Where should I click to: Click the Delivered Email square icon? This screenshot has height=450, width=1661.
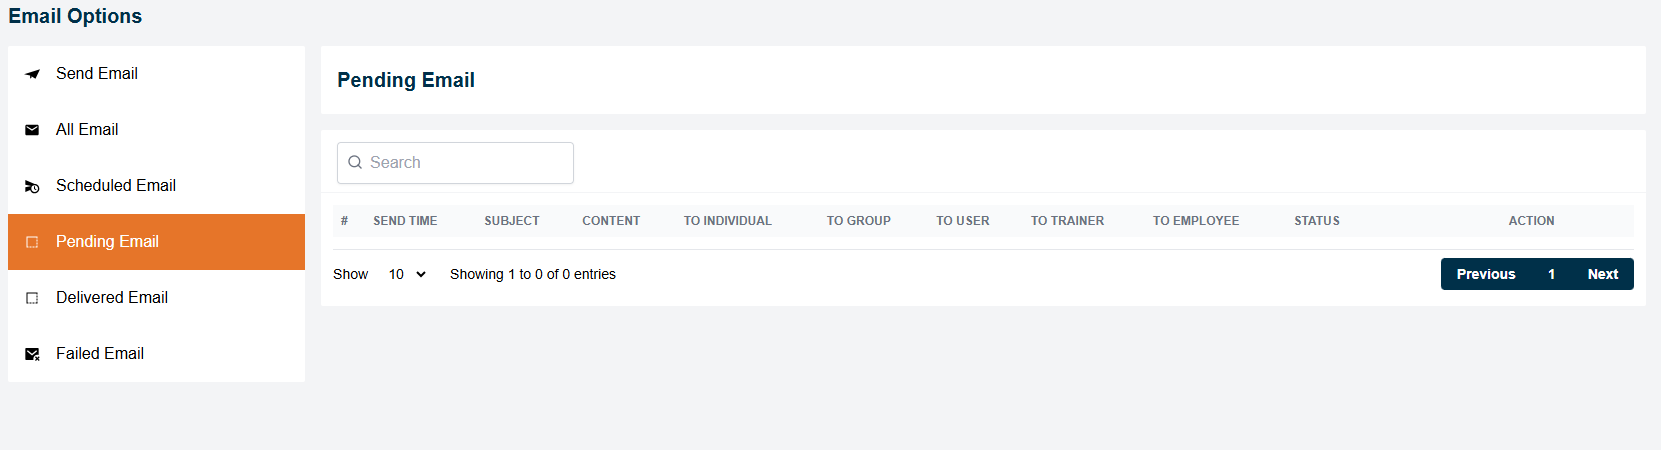(32, 298)
